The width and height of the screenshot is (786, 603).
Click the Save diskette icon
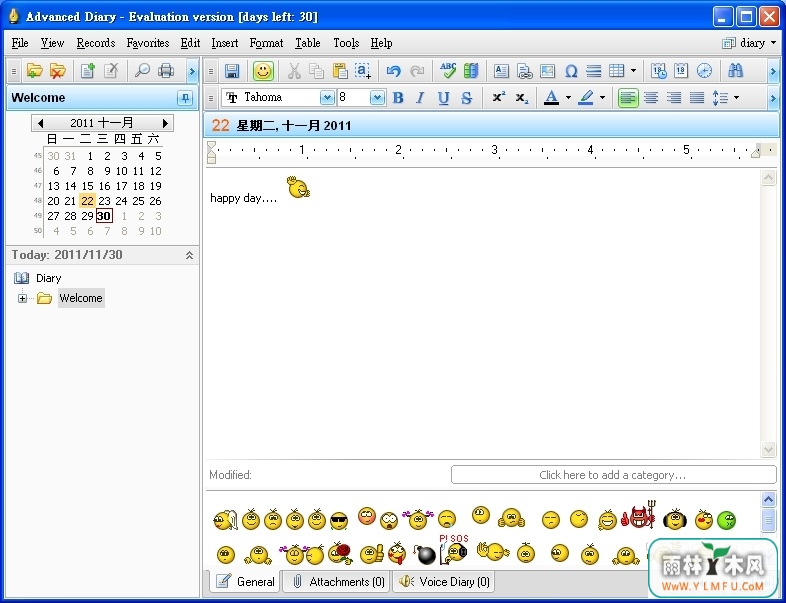click(x=232, y=71)
